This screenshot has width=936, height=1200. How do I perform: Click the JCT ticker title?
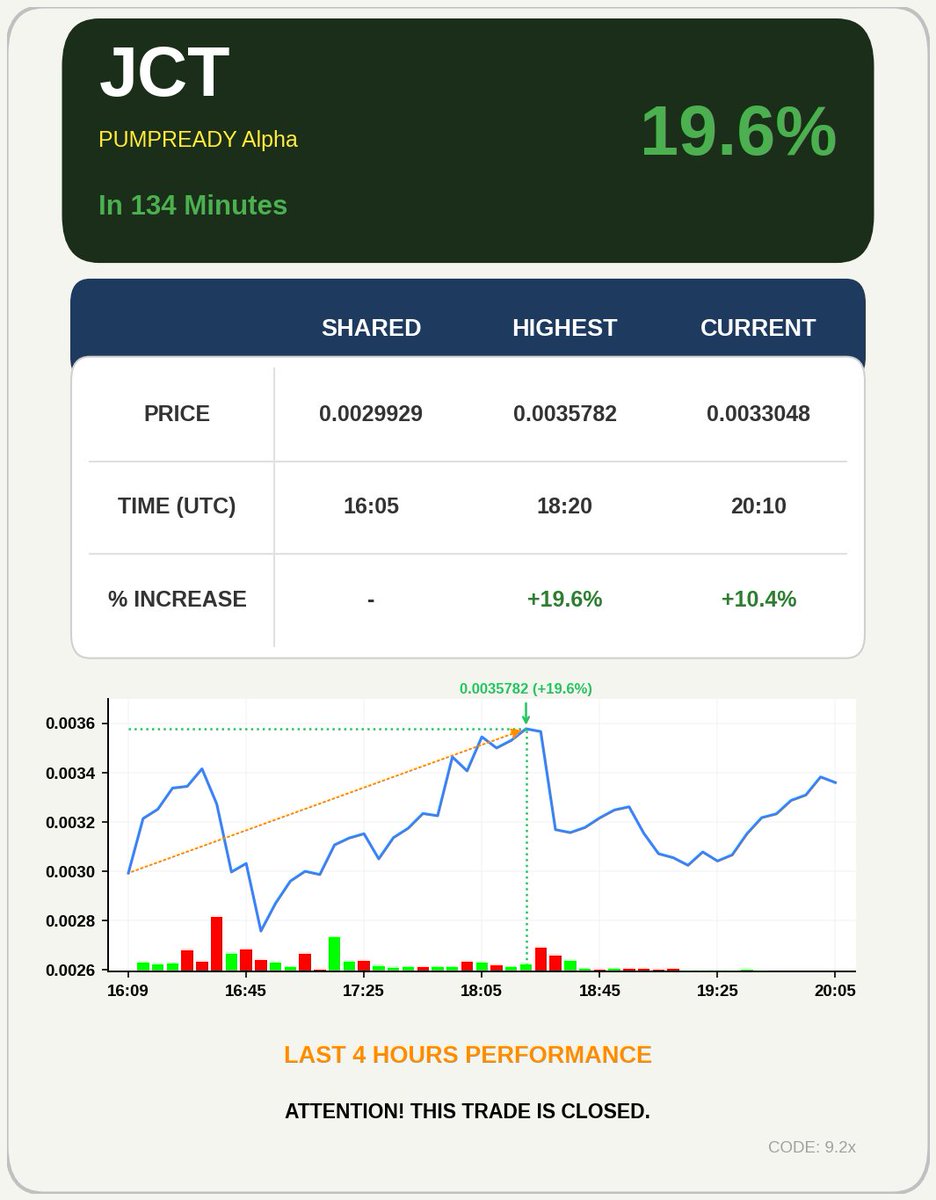point(165,73)
